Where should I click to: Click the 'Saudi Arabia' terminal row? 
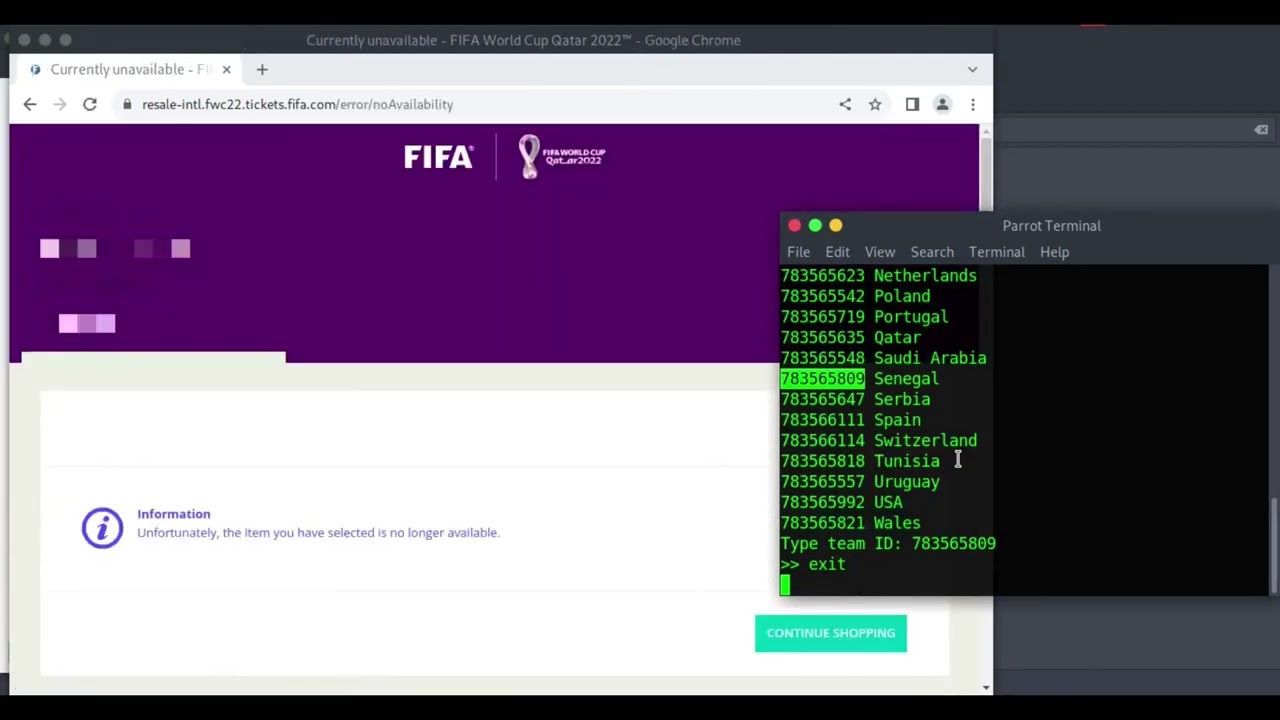click(883, 358)
